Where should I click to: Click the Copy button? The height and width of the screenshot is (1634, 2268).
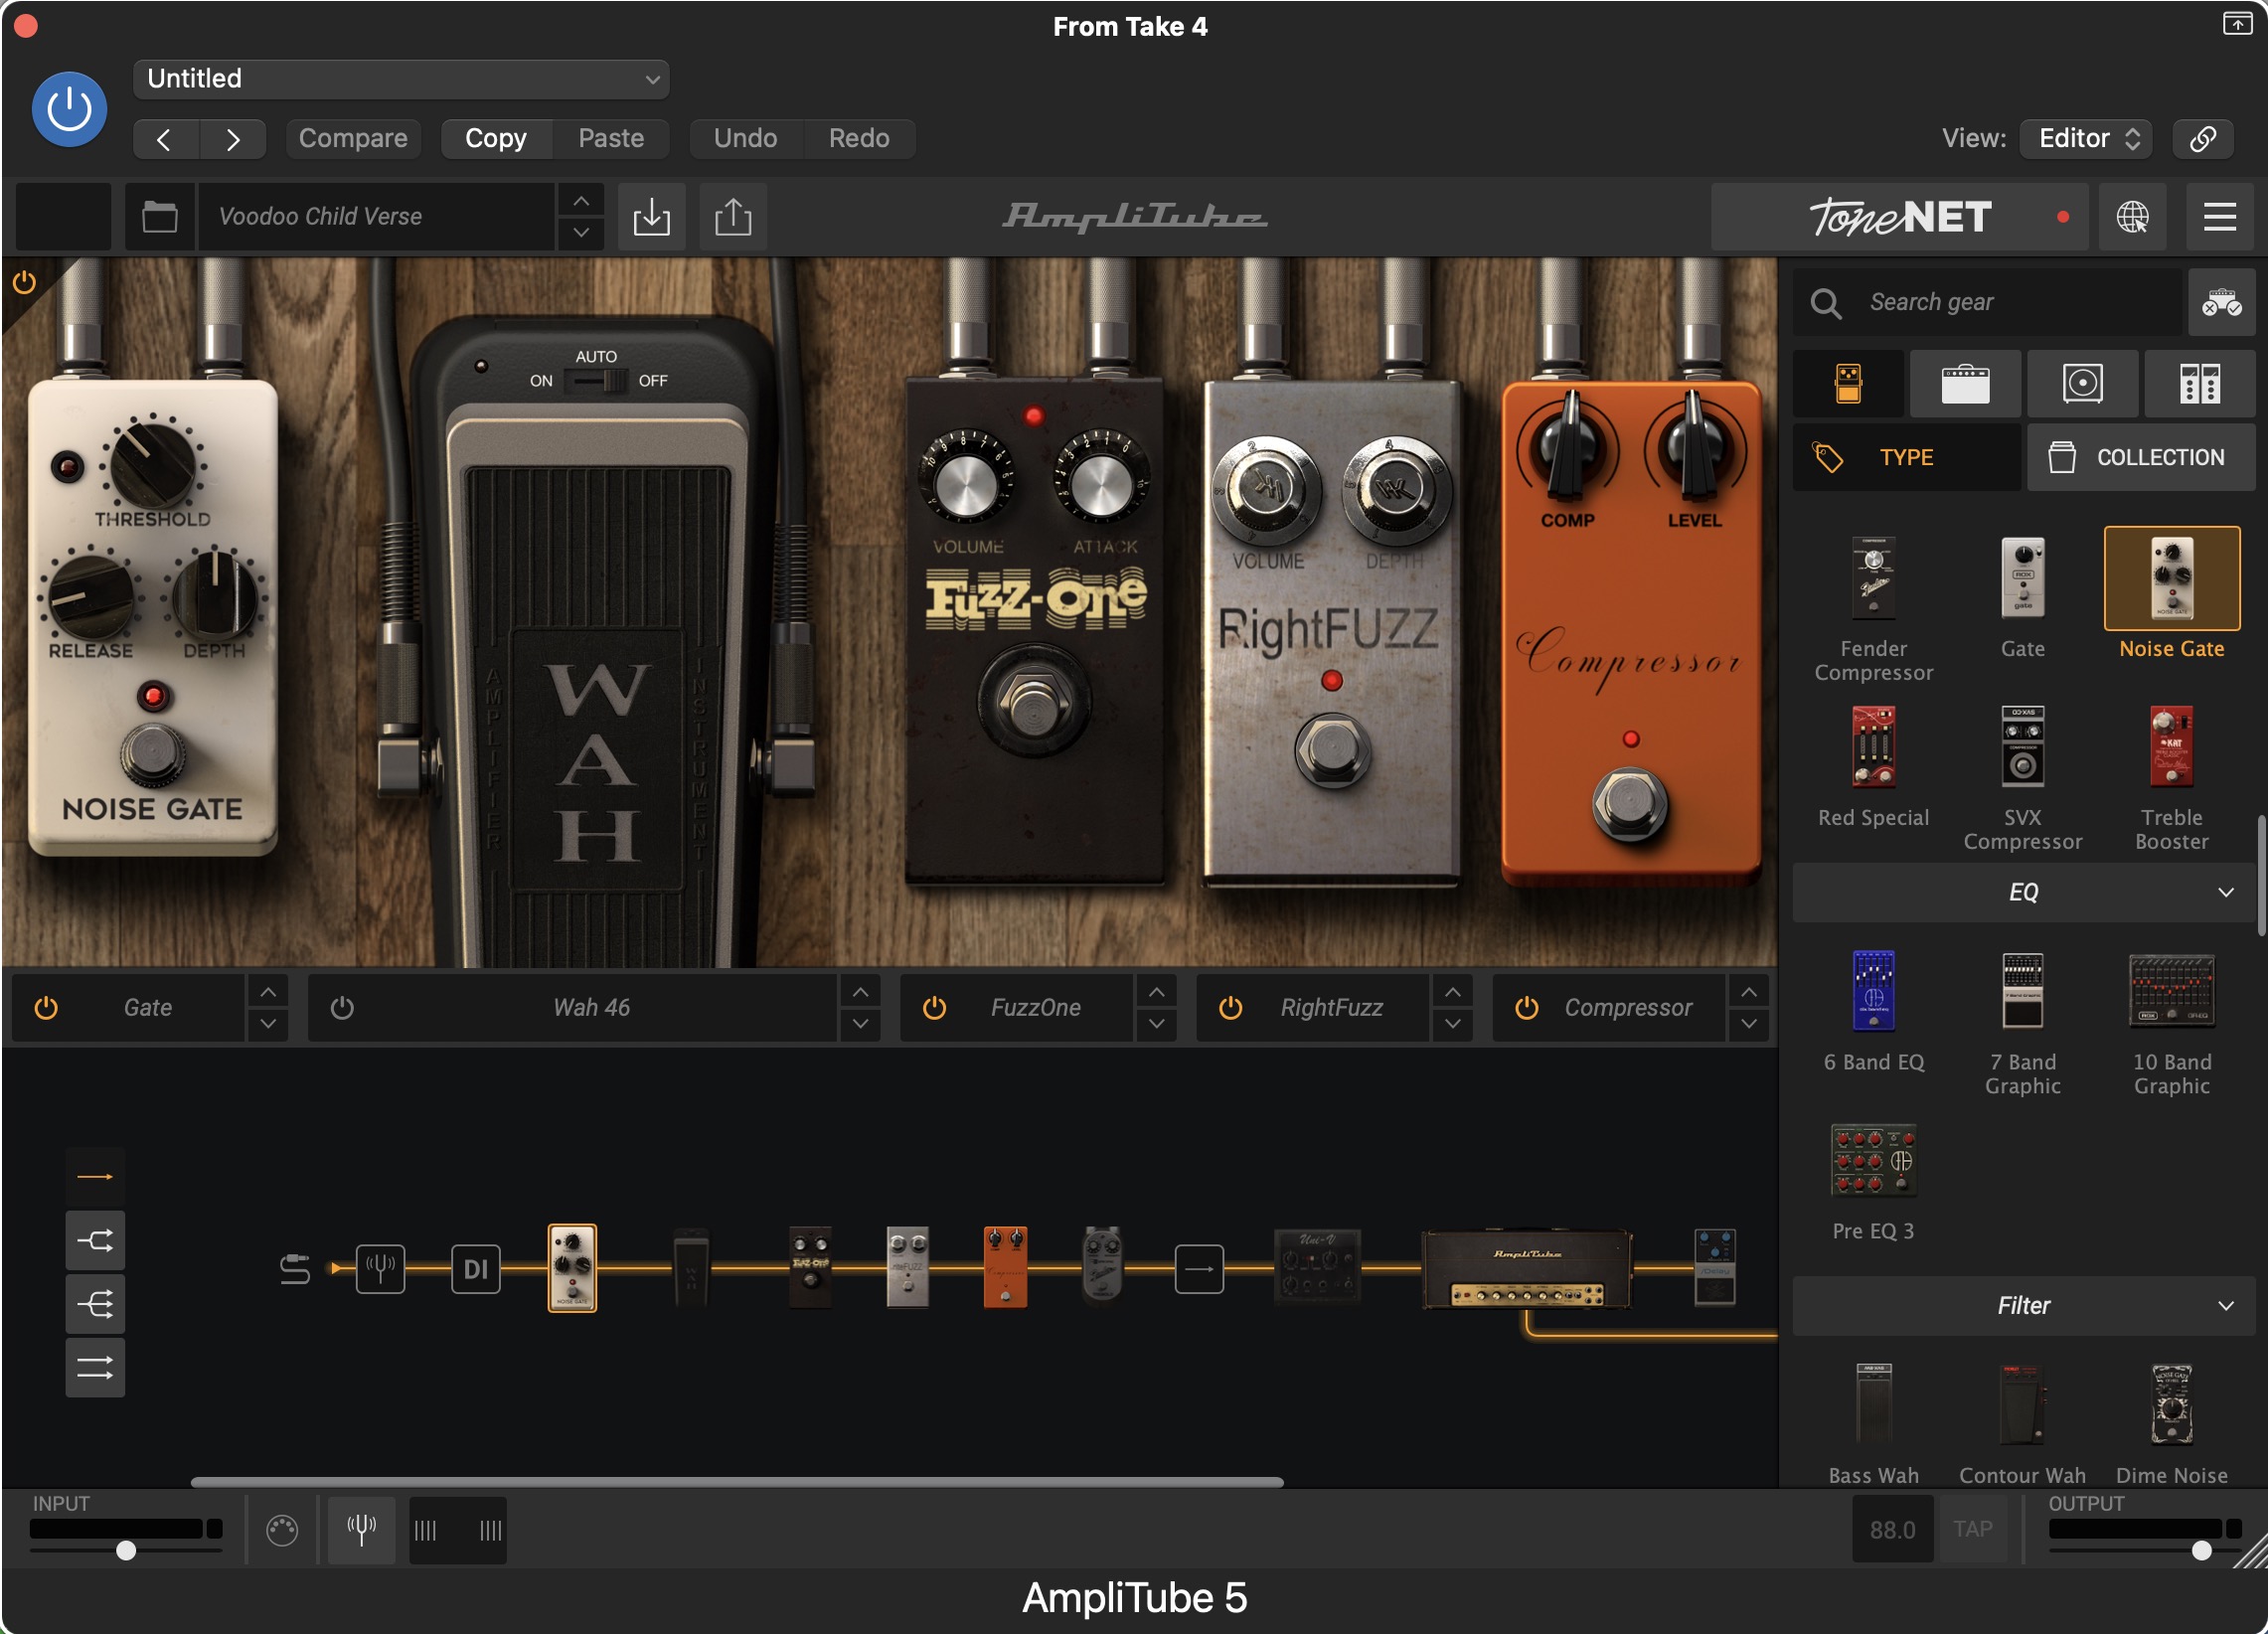496,138
